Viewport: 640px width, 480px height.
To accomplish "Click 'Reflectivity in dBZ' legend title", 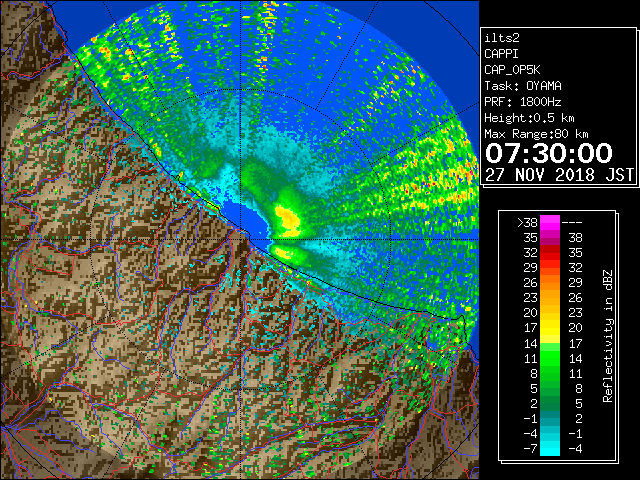I will click(x=608, y=336).
